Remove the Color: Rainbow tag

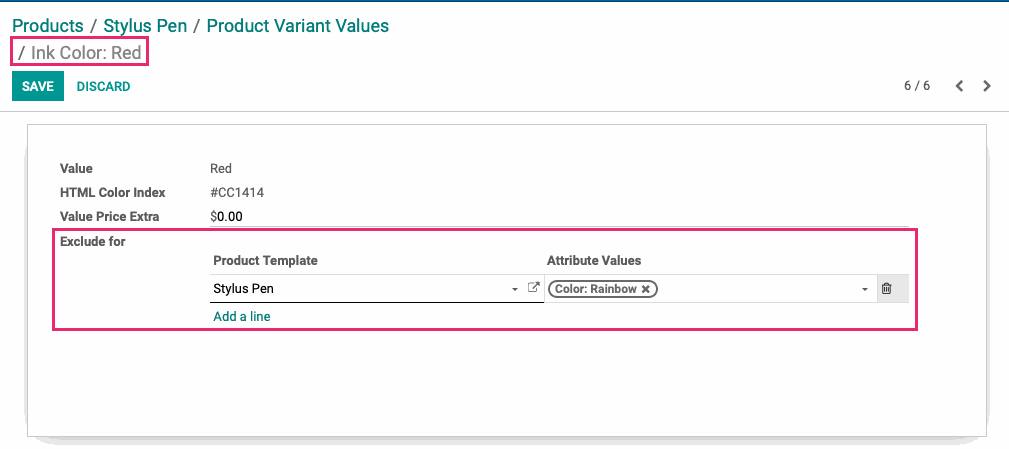coord(645,289)
